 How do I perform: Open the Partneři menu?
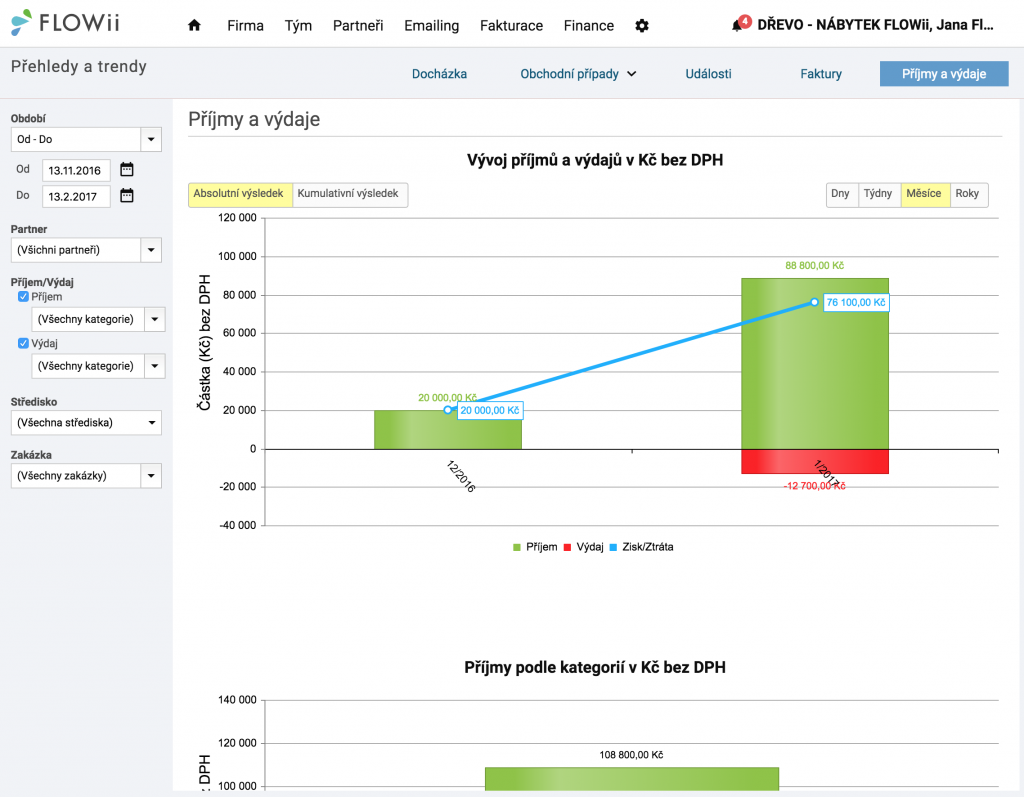[358, 25]
